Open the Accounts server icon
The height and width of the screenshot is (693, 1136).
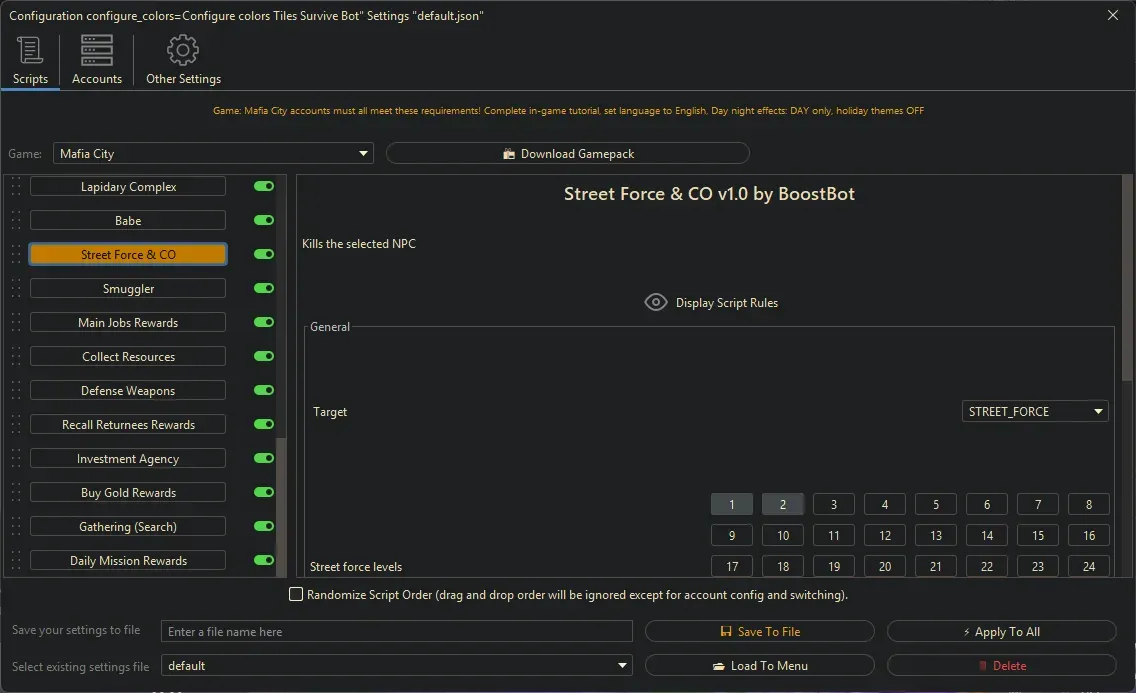[x=97, y=50]
